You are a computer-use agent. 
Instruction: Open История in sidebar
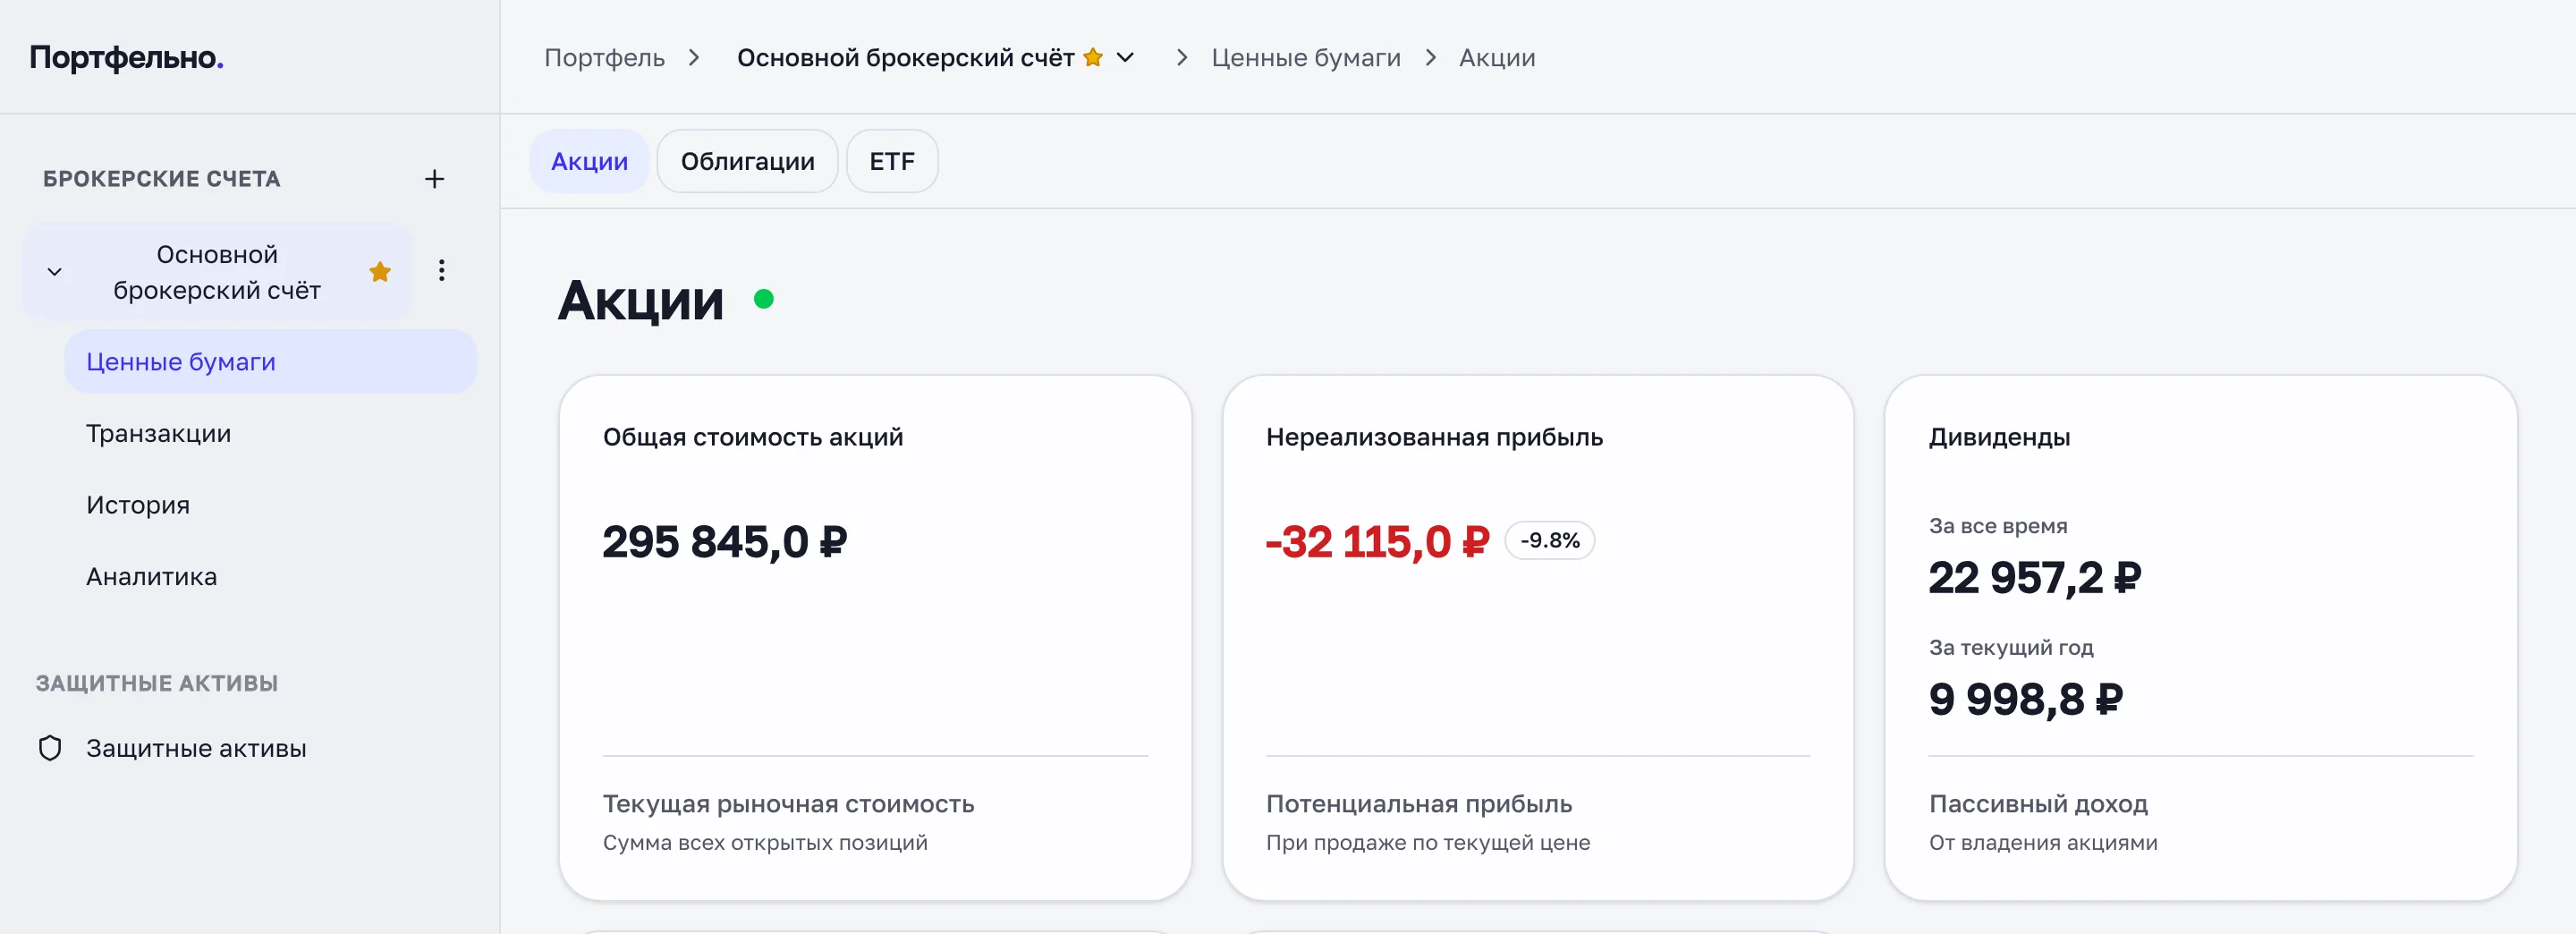[x=138, y=505]
